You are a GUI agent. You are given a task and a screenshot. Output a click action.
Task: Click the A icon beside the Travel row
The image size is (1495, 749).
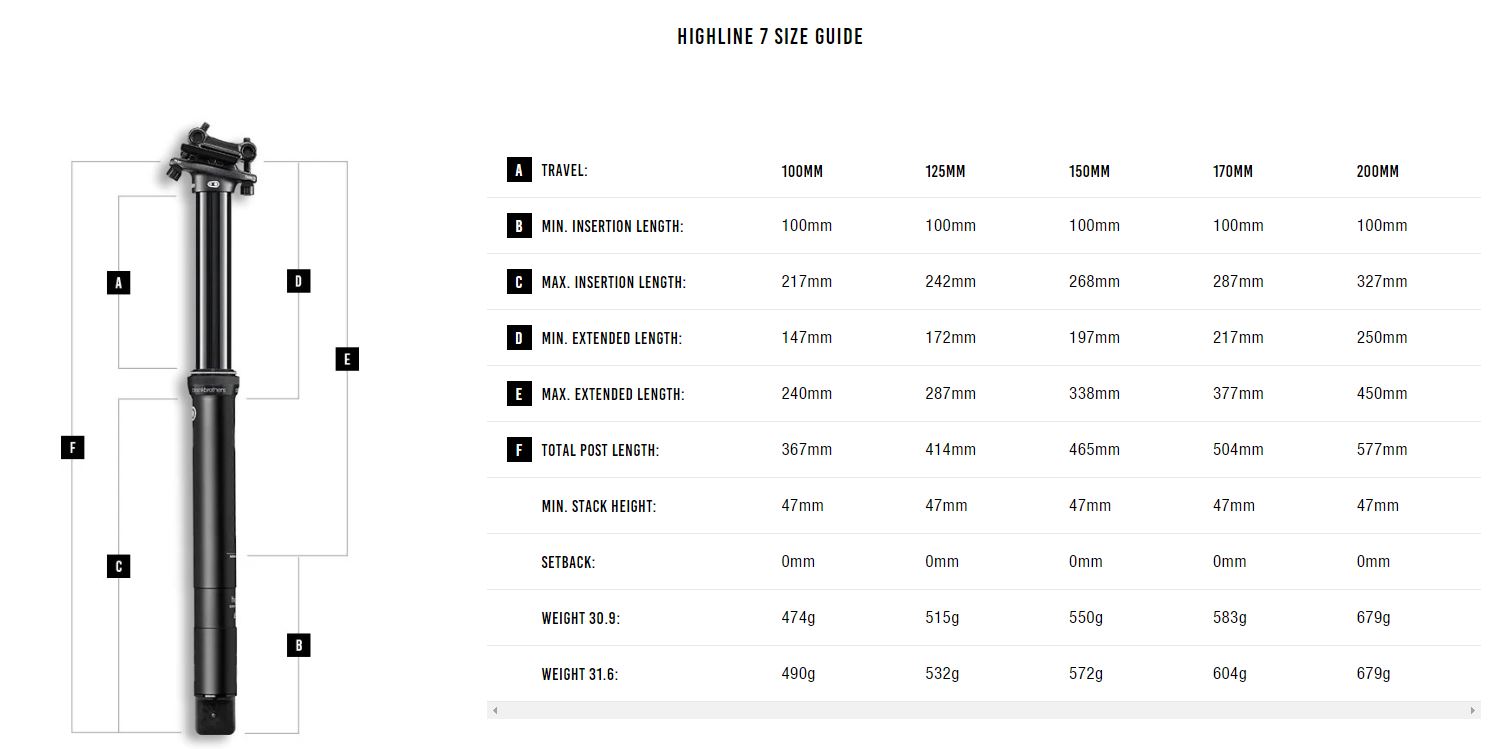tap(518, 170)
